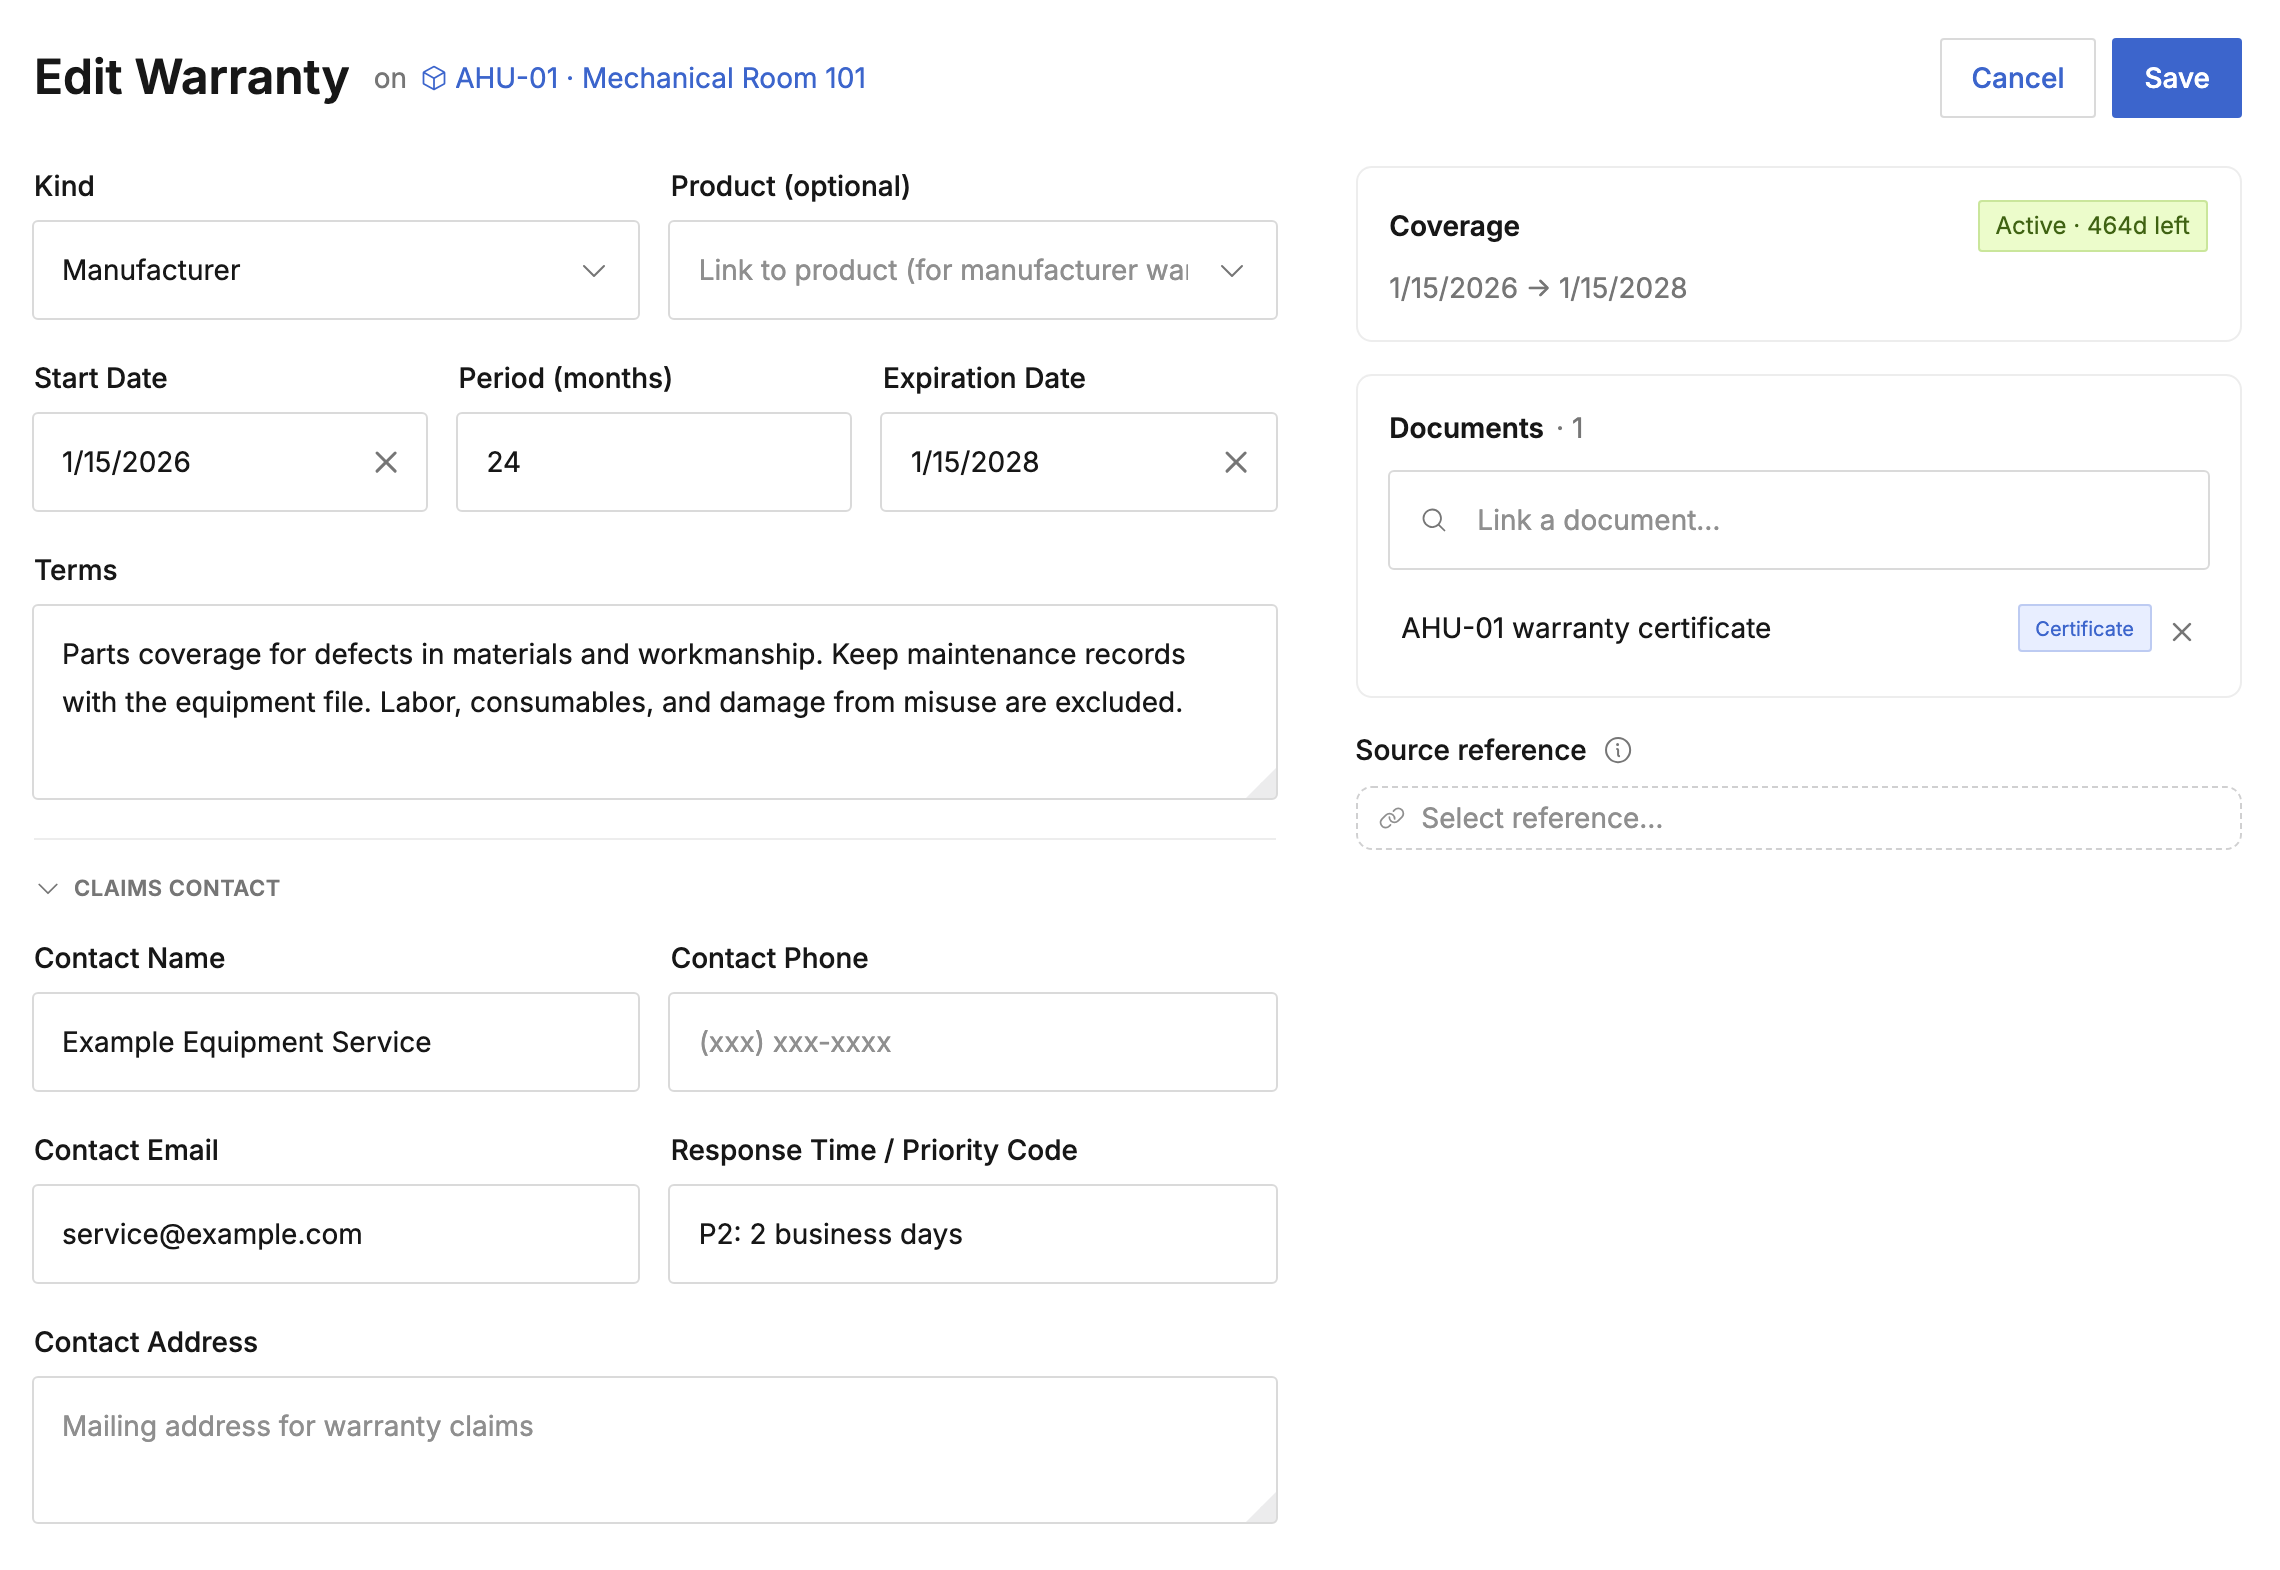Click the coverage range 1/15/2026 → 1/15/2028
The width and height of the screenshot is (2280, 1570).
pyautogui.click(x=1538, y=288)
